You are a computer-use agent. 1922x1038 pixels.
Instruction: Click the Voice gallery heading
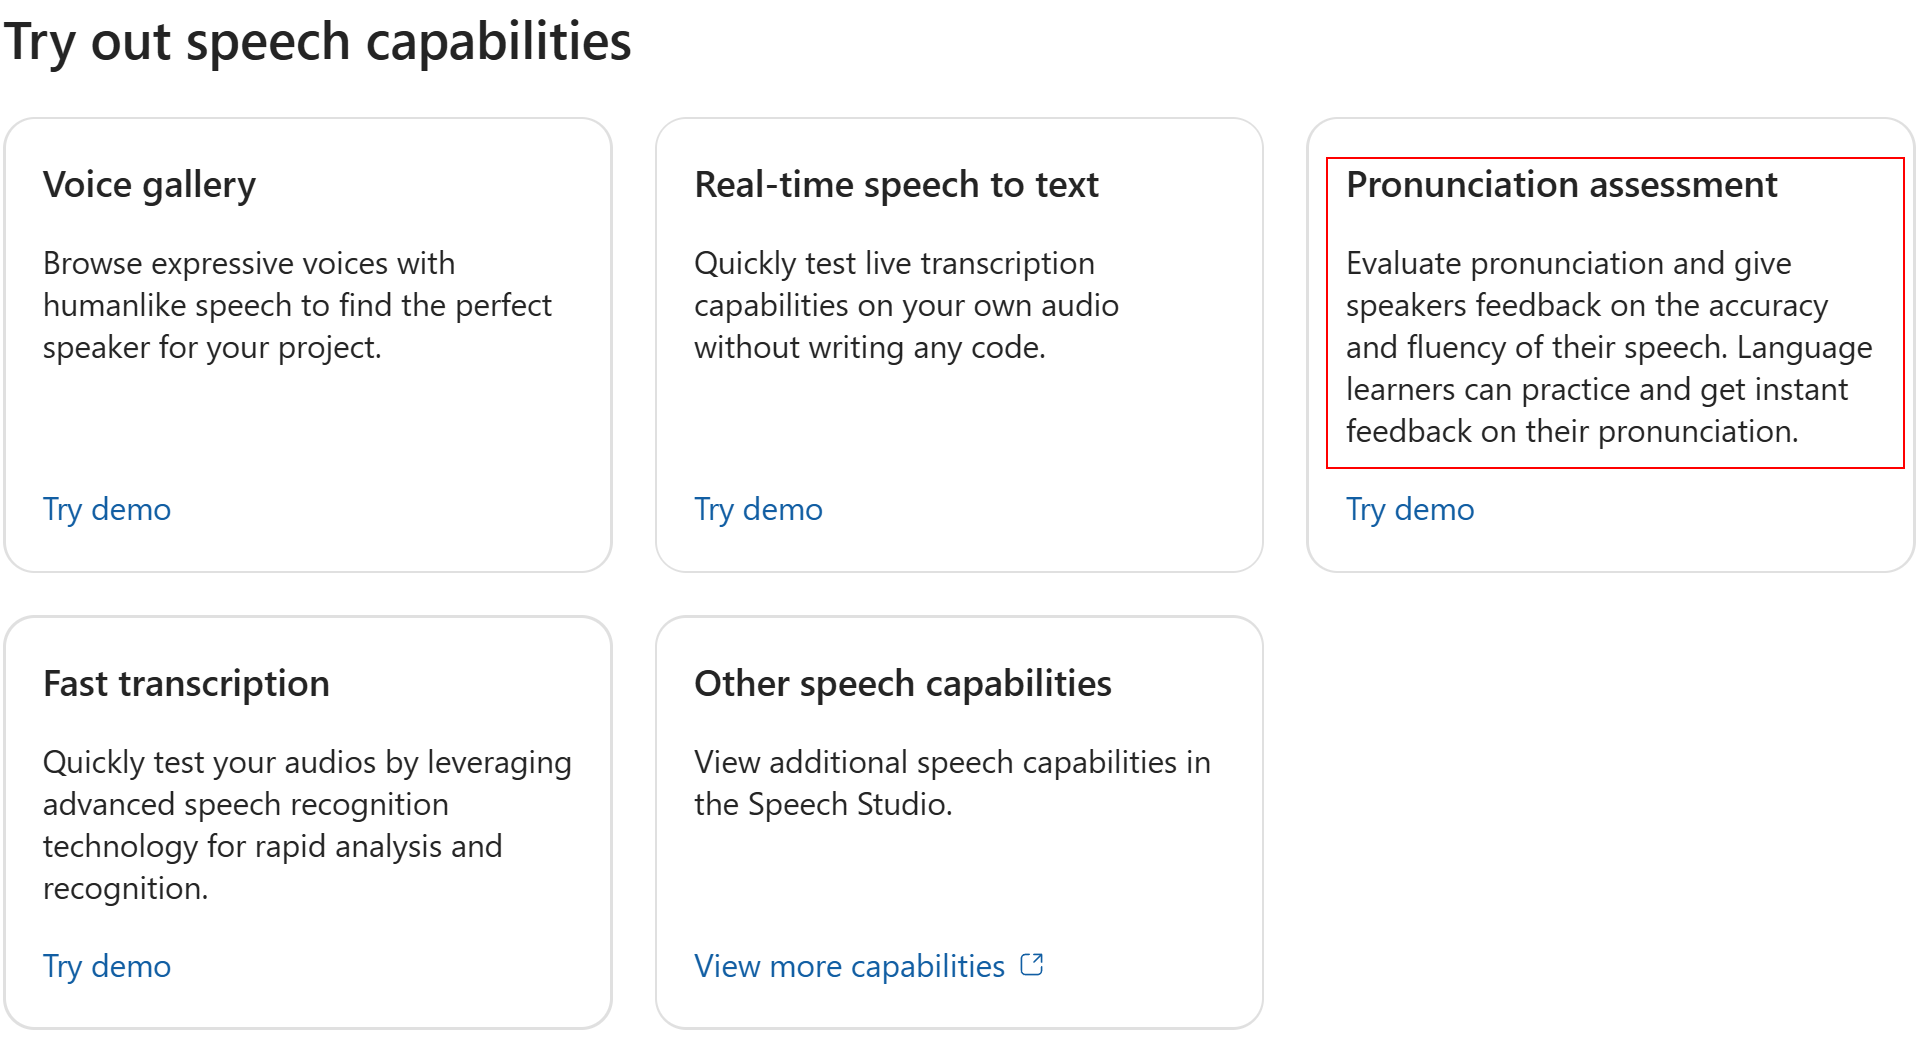(148, 184)
